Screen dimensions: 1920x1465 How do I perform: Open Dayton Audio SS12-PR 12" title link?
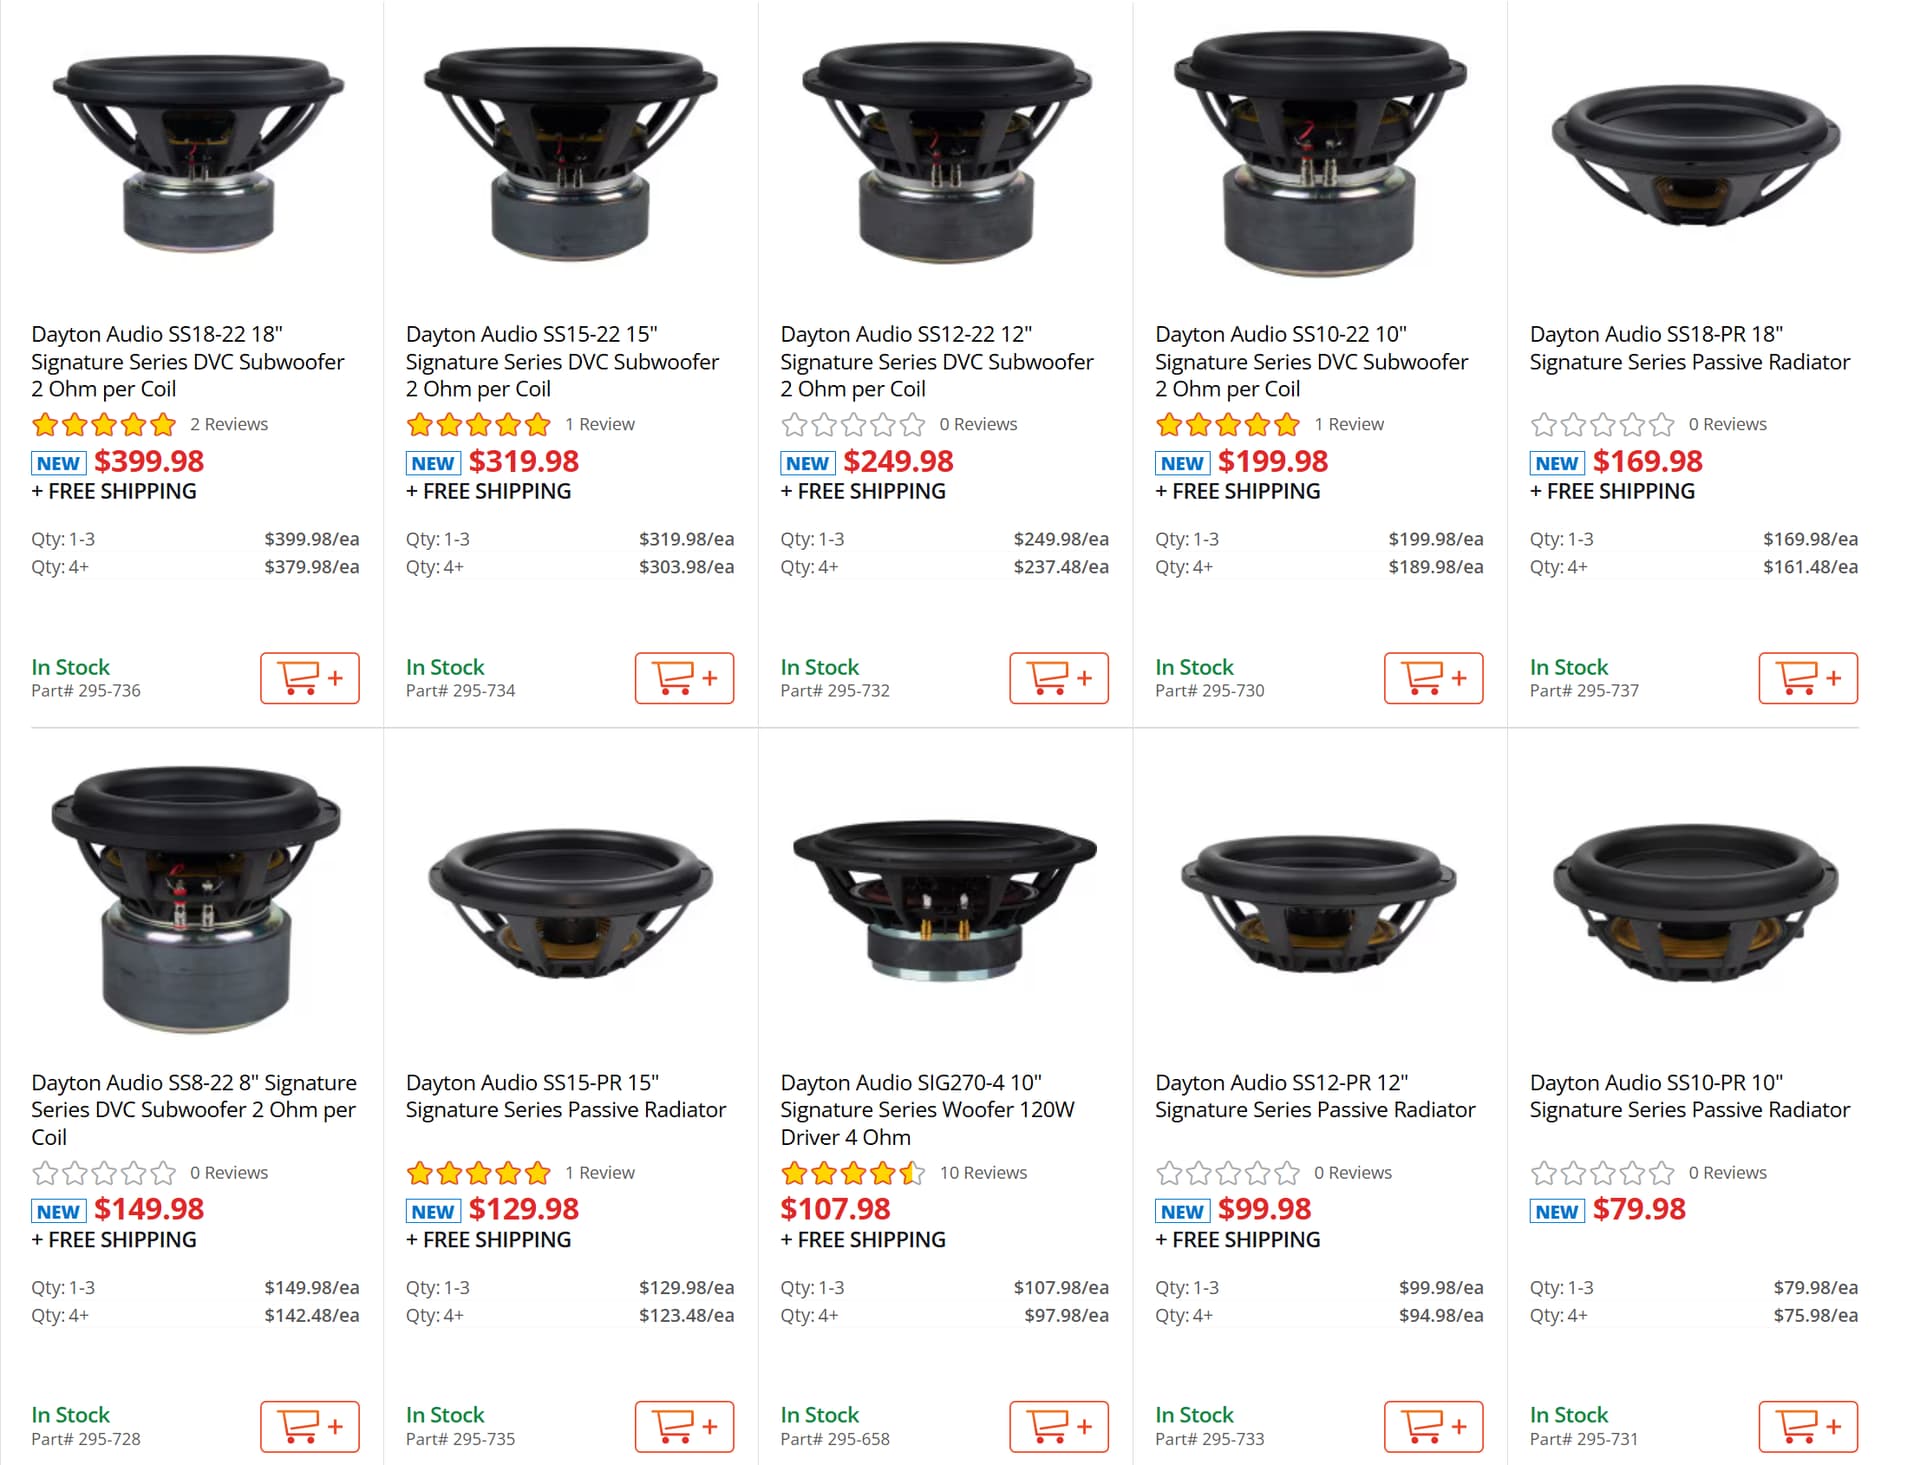[1314, 1096]
